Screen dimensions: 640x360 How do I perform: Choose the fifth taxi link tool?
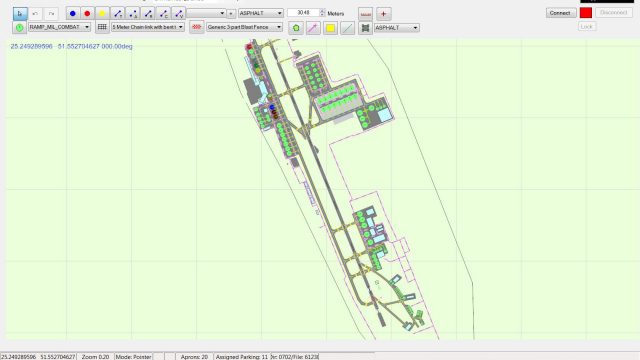[x=179, y=13]
